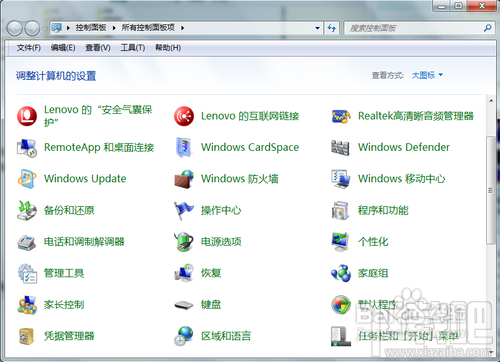This screenshot has width=500, height=362.
Task: Open the 工具(T) menu
Action: (x=133, y=48)
